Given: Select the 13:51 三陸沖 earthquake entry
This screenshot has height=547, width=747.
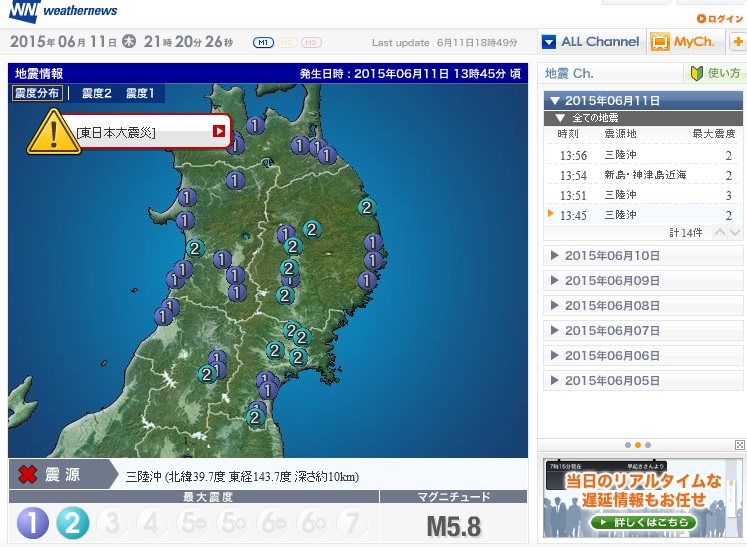Looking at the screenshot, I should click(640, 195).
